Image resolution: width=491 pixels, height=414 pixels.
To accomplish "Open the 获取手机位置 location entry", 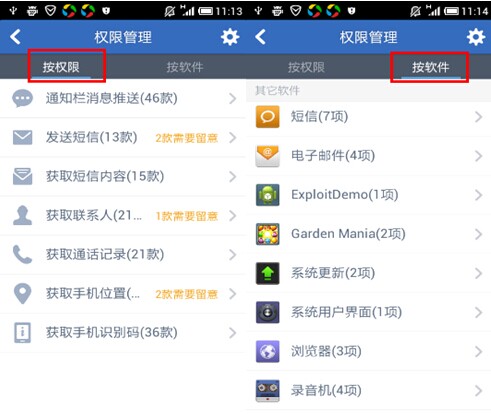I will click(123, 294).
